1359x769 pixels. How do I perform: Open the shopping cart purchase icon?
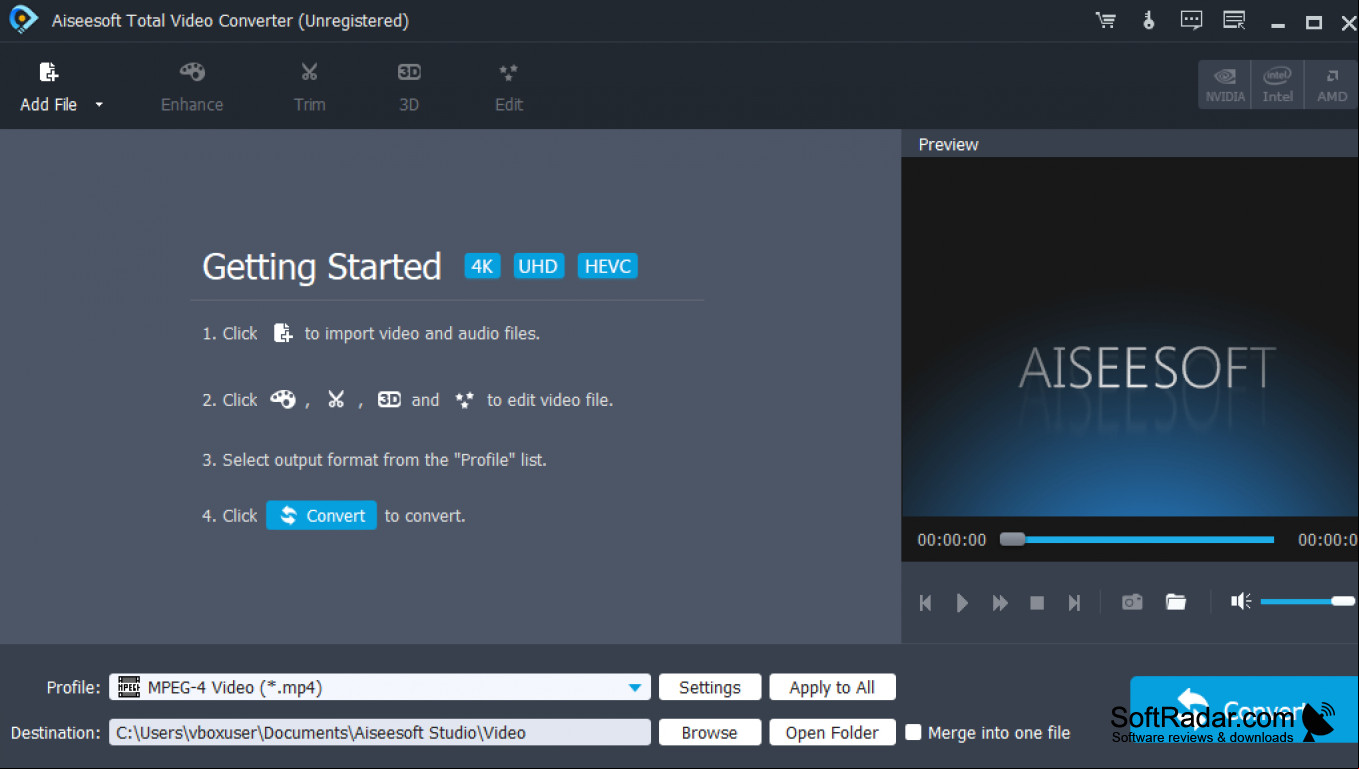[1106, 20]
